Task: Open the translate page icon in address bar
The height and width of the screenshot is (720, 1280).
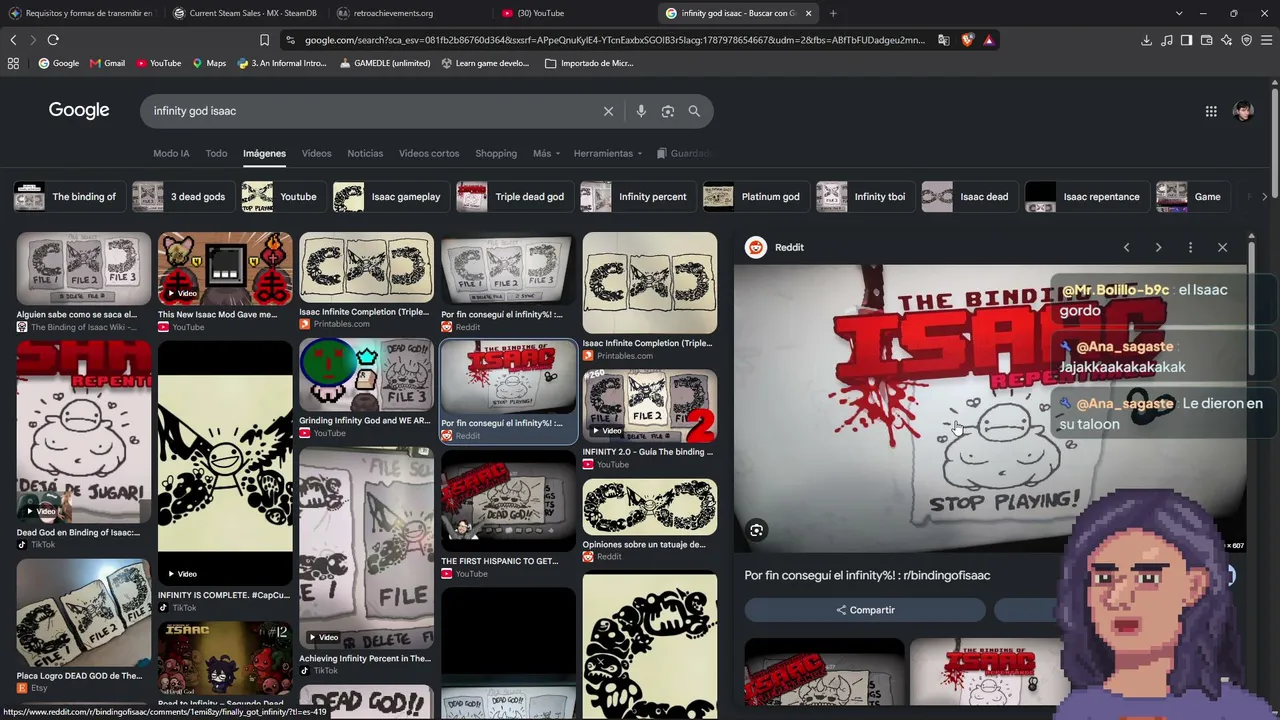Action: point(944,40)
